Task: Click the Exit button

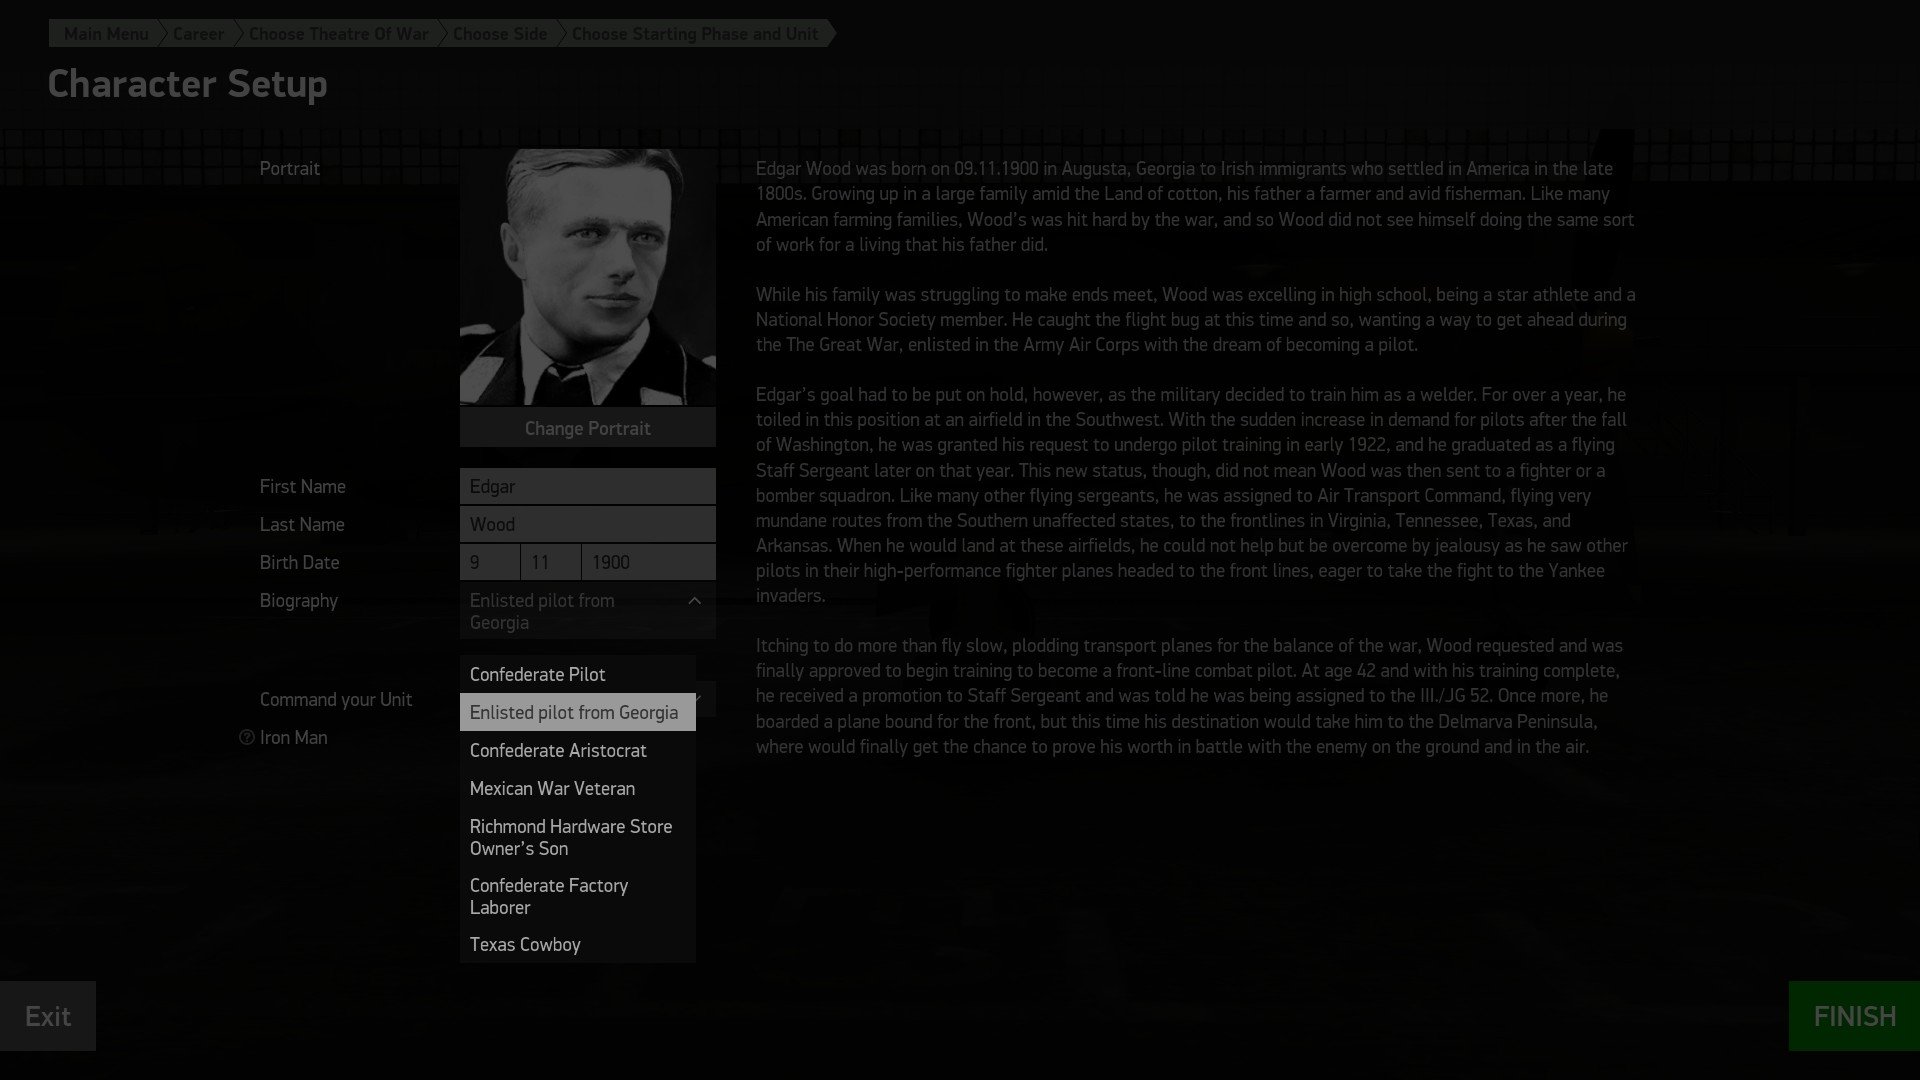Action: tap(48, 1016)
